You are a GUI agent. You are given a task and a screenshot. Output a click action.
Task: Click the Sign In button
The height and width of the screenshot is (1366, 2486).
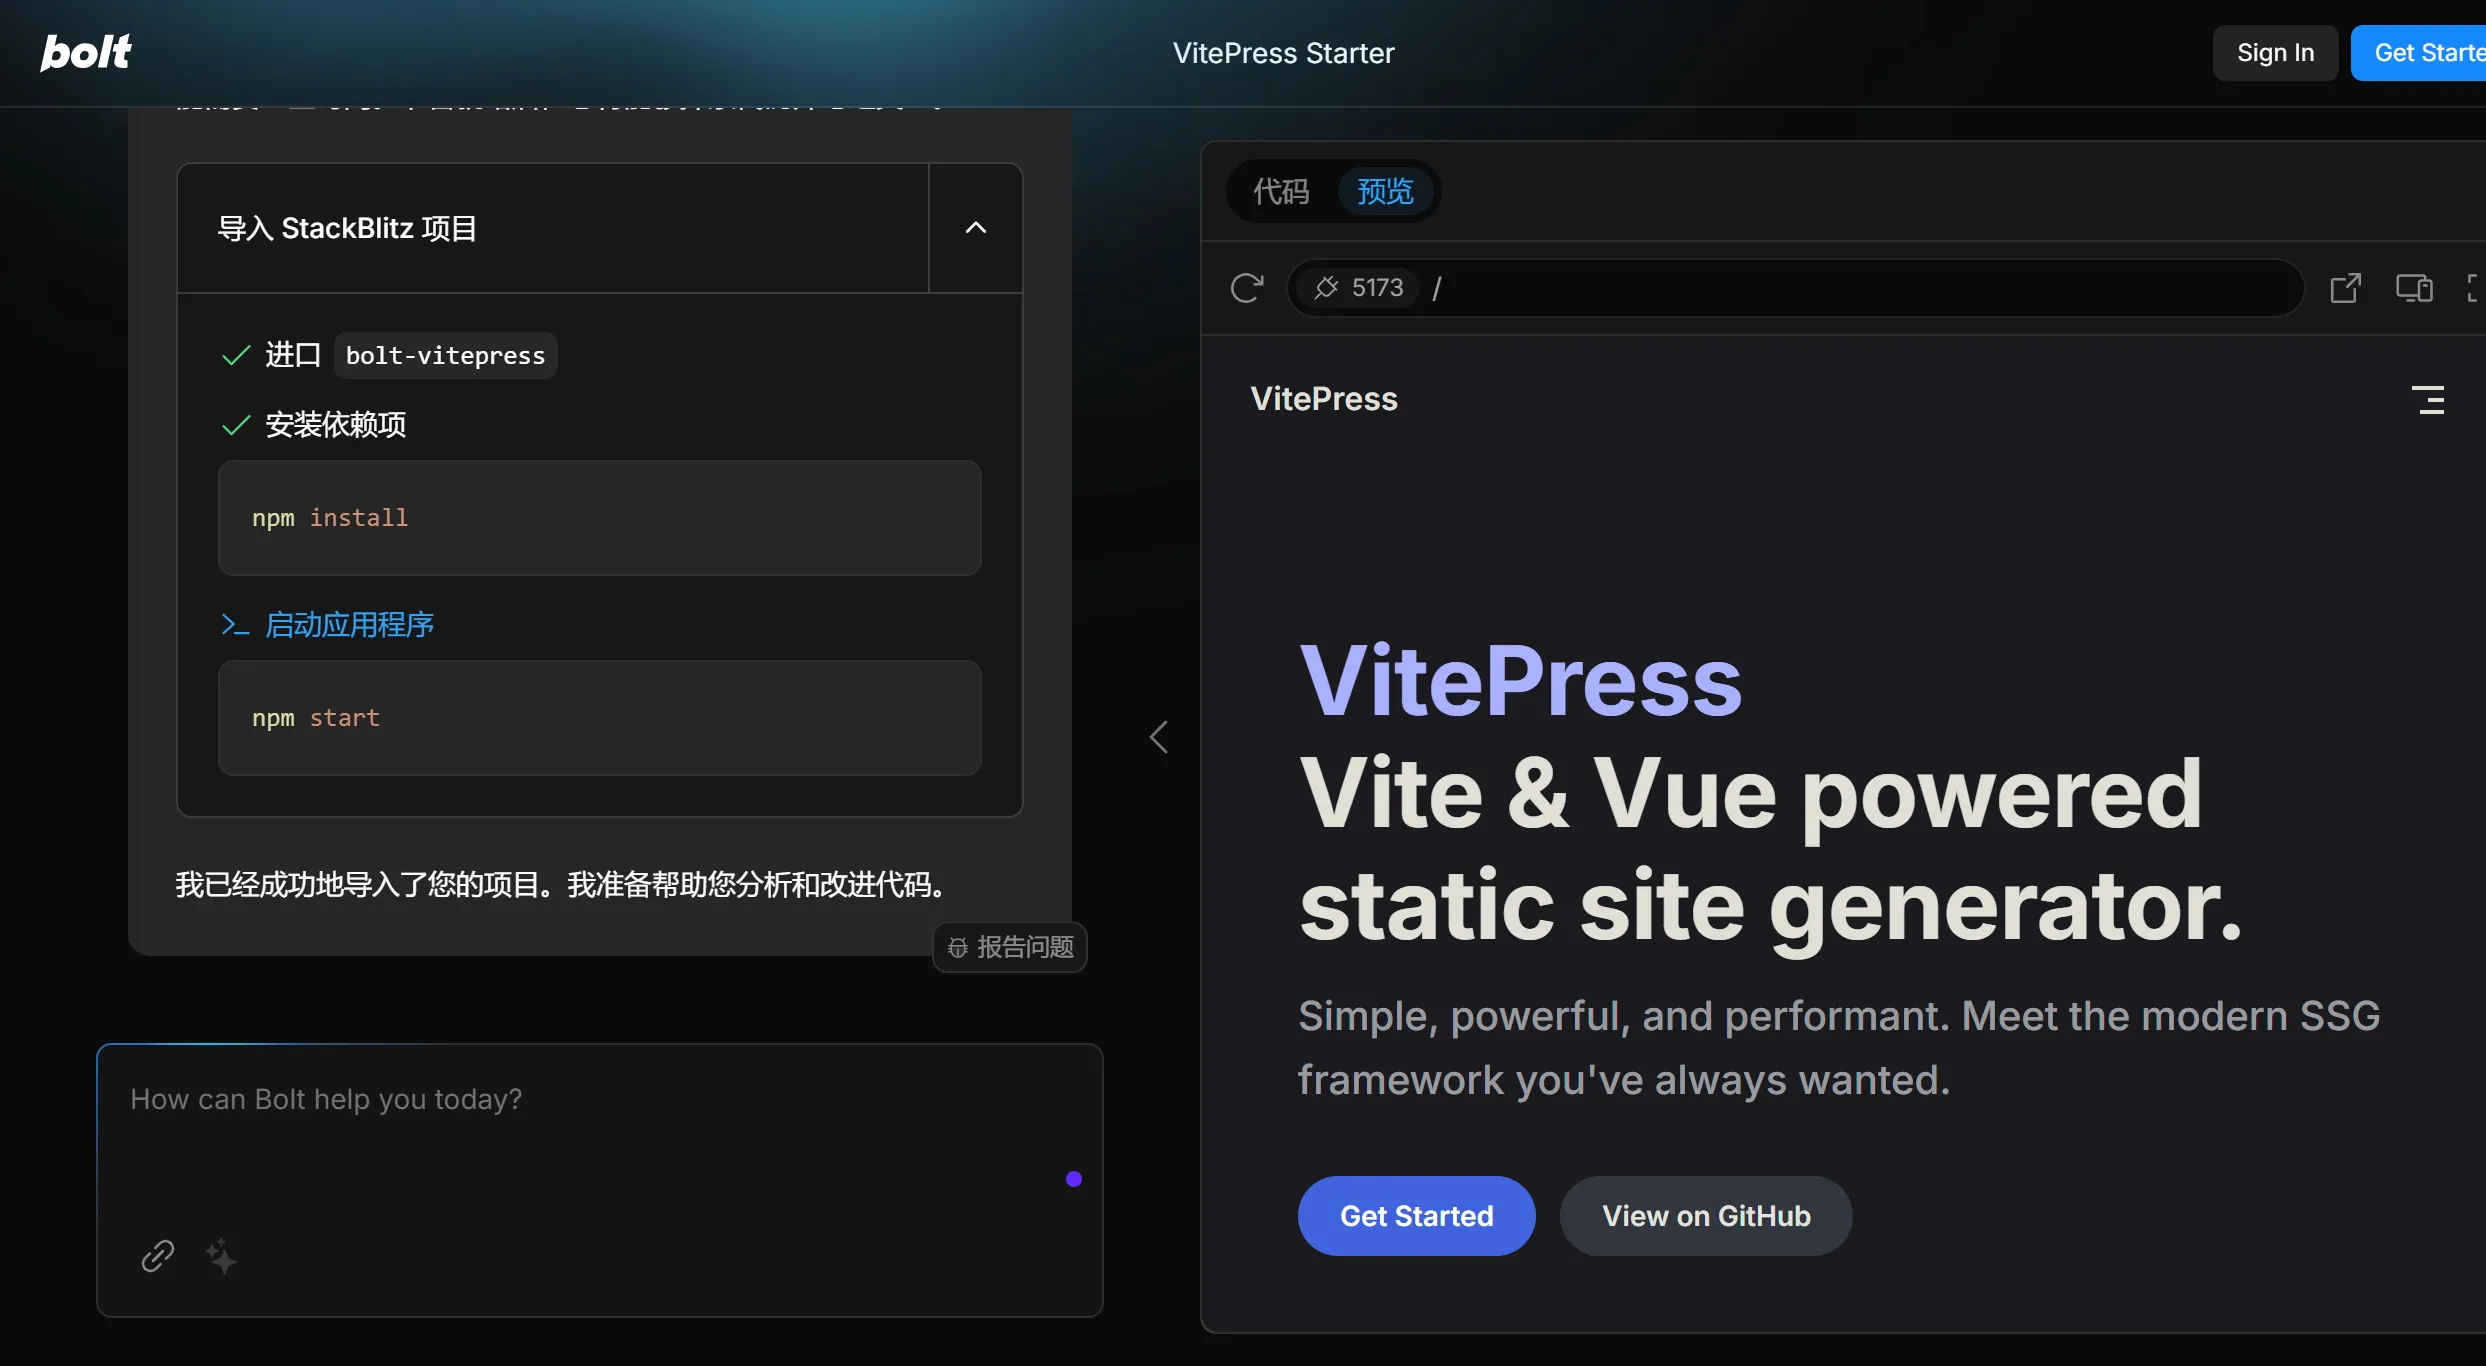click(x=2275, y=53)
